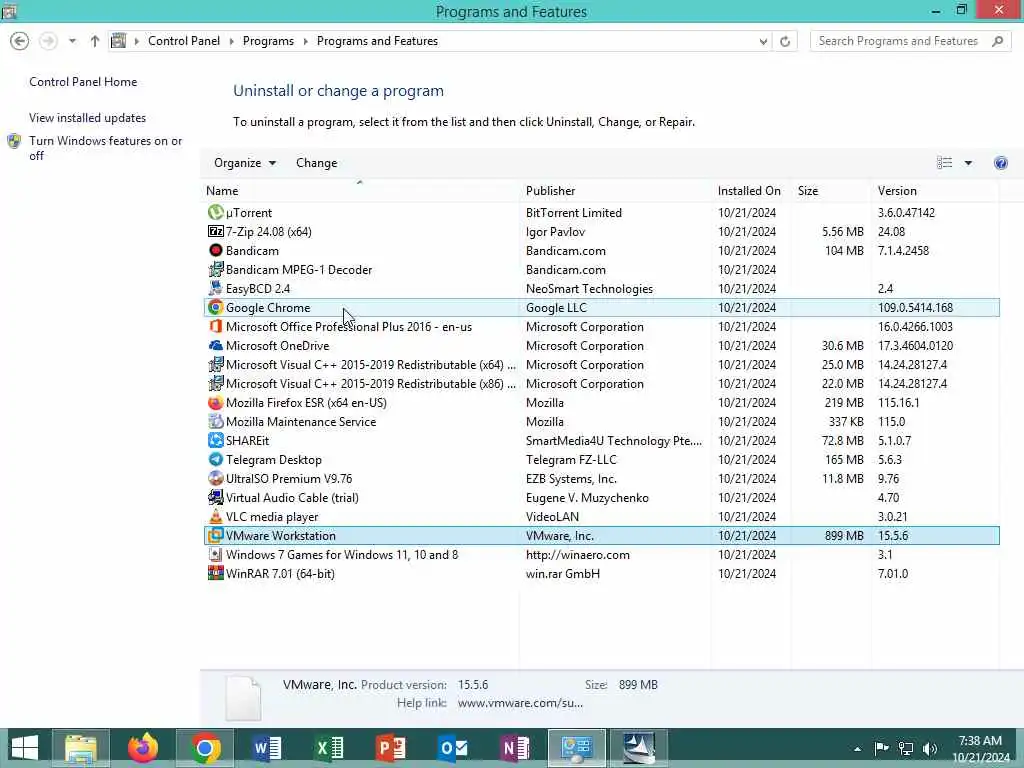Viewport: 1024px width, 768px height.
Task: Open the Organize dropdown menu
Action: click(245, 163)
